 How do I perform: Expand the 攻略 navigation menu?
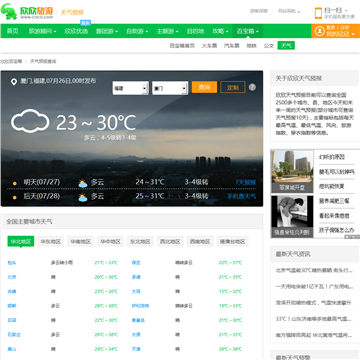coord(220,31)
